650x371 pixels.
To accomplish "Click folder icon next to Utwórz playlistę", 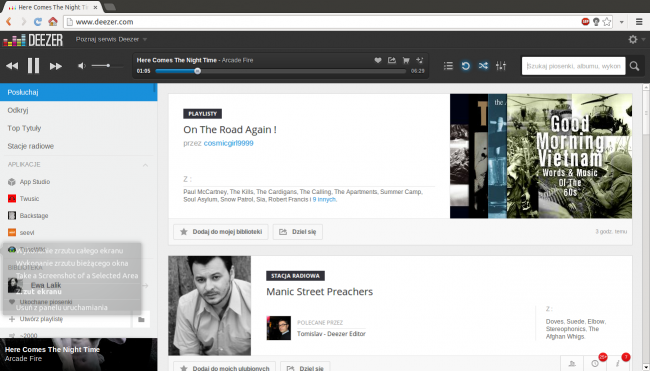I will pos(141,319).
